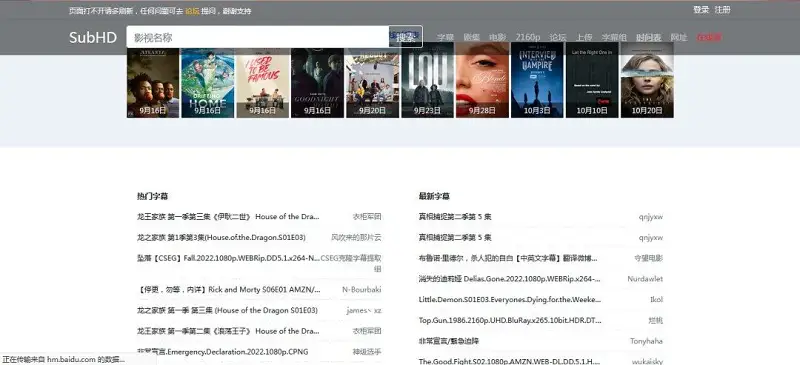Open the 电影 navigation item

[497, 37]
